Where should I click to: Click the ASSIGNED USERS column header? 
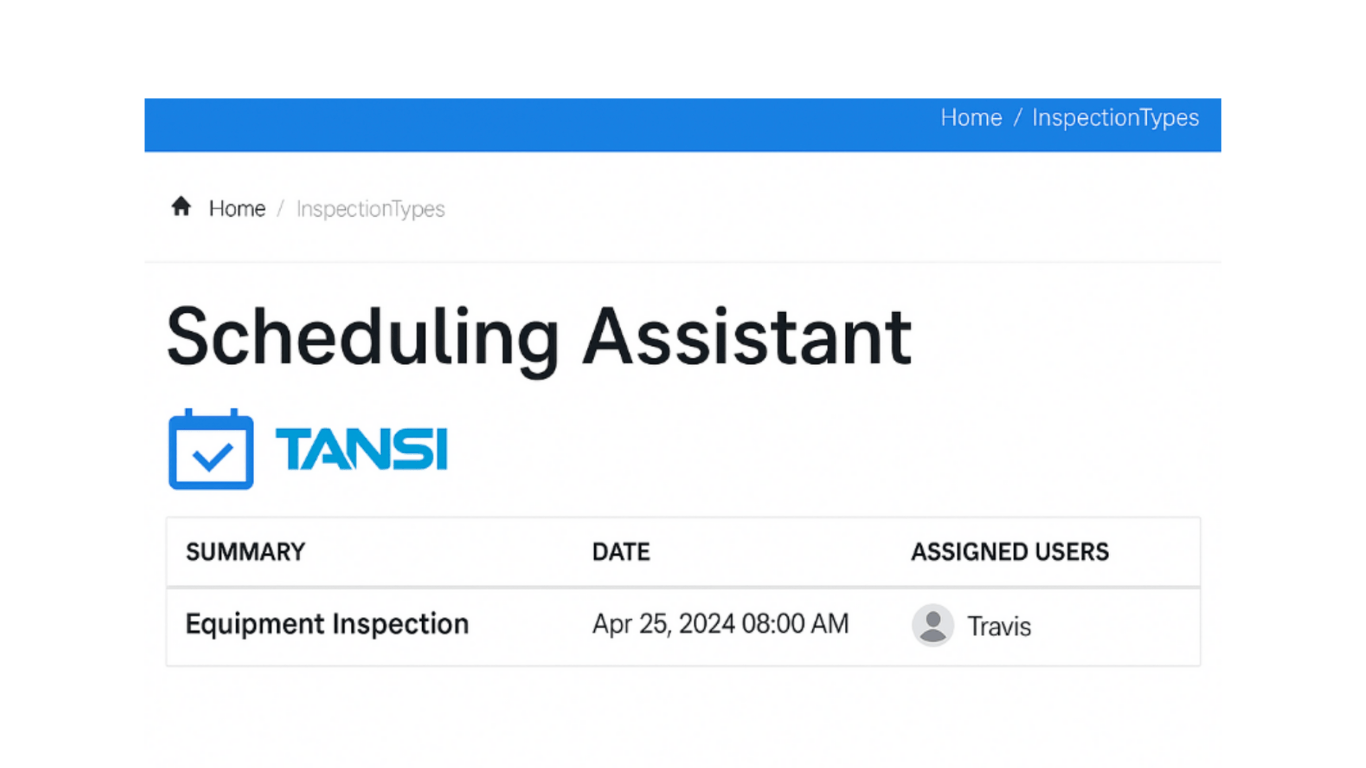tap(1009, 551)
